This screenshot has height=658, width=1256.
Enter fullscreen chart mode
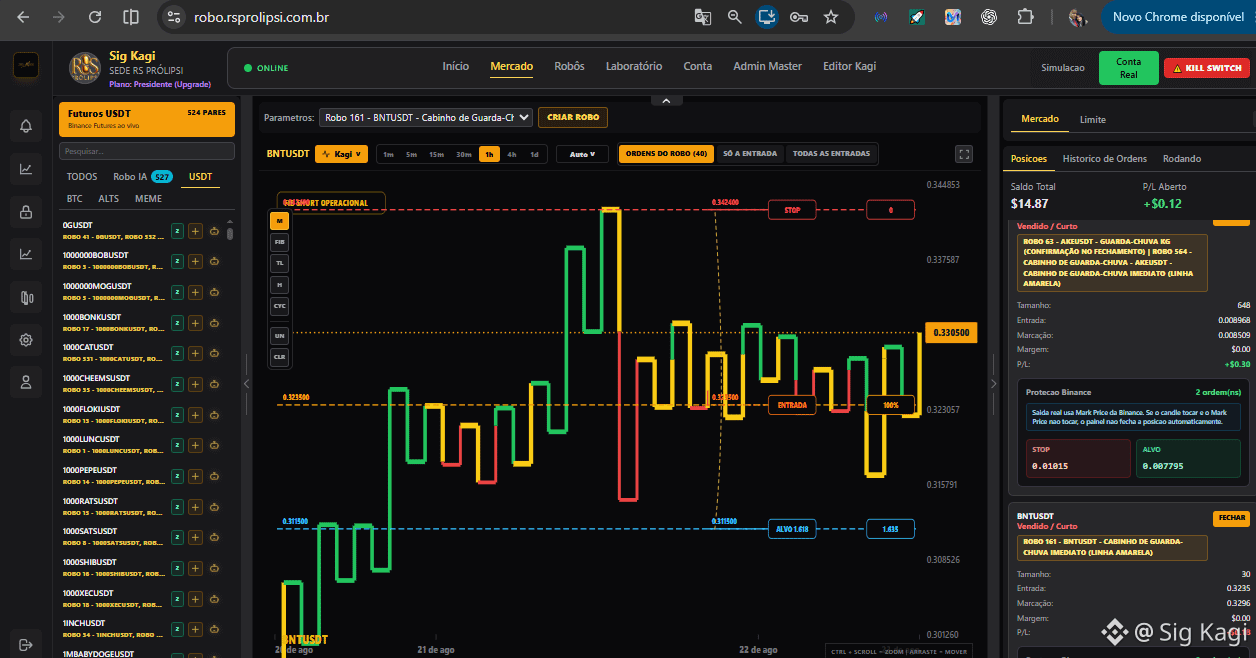(964, 154)
